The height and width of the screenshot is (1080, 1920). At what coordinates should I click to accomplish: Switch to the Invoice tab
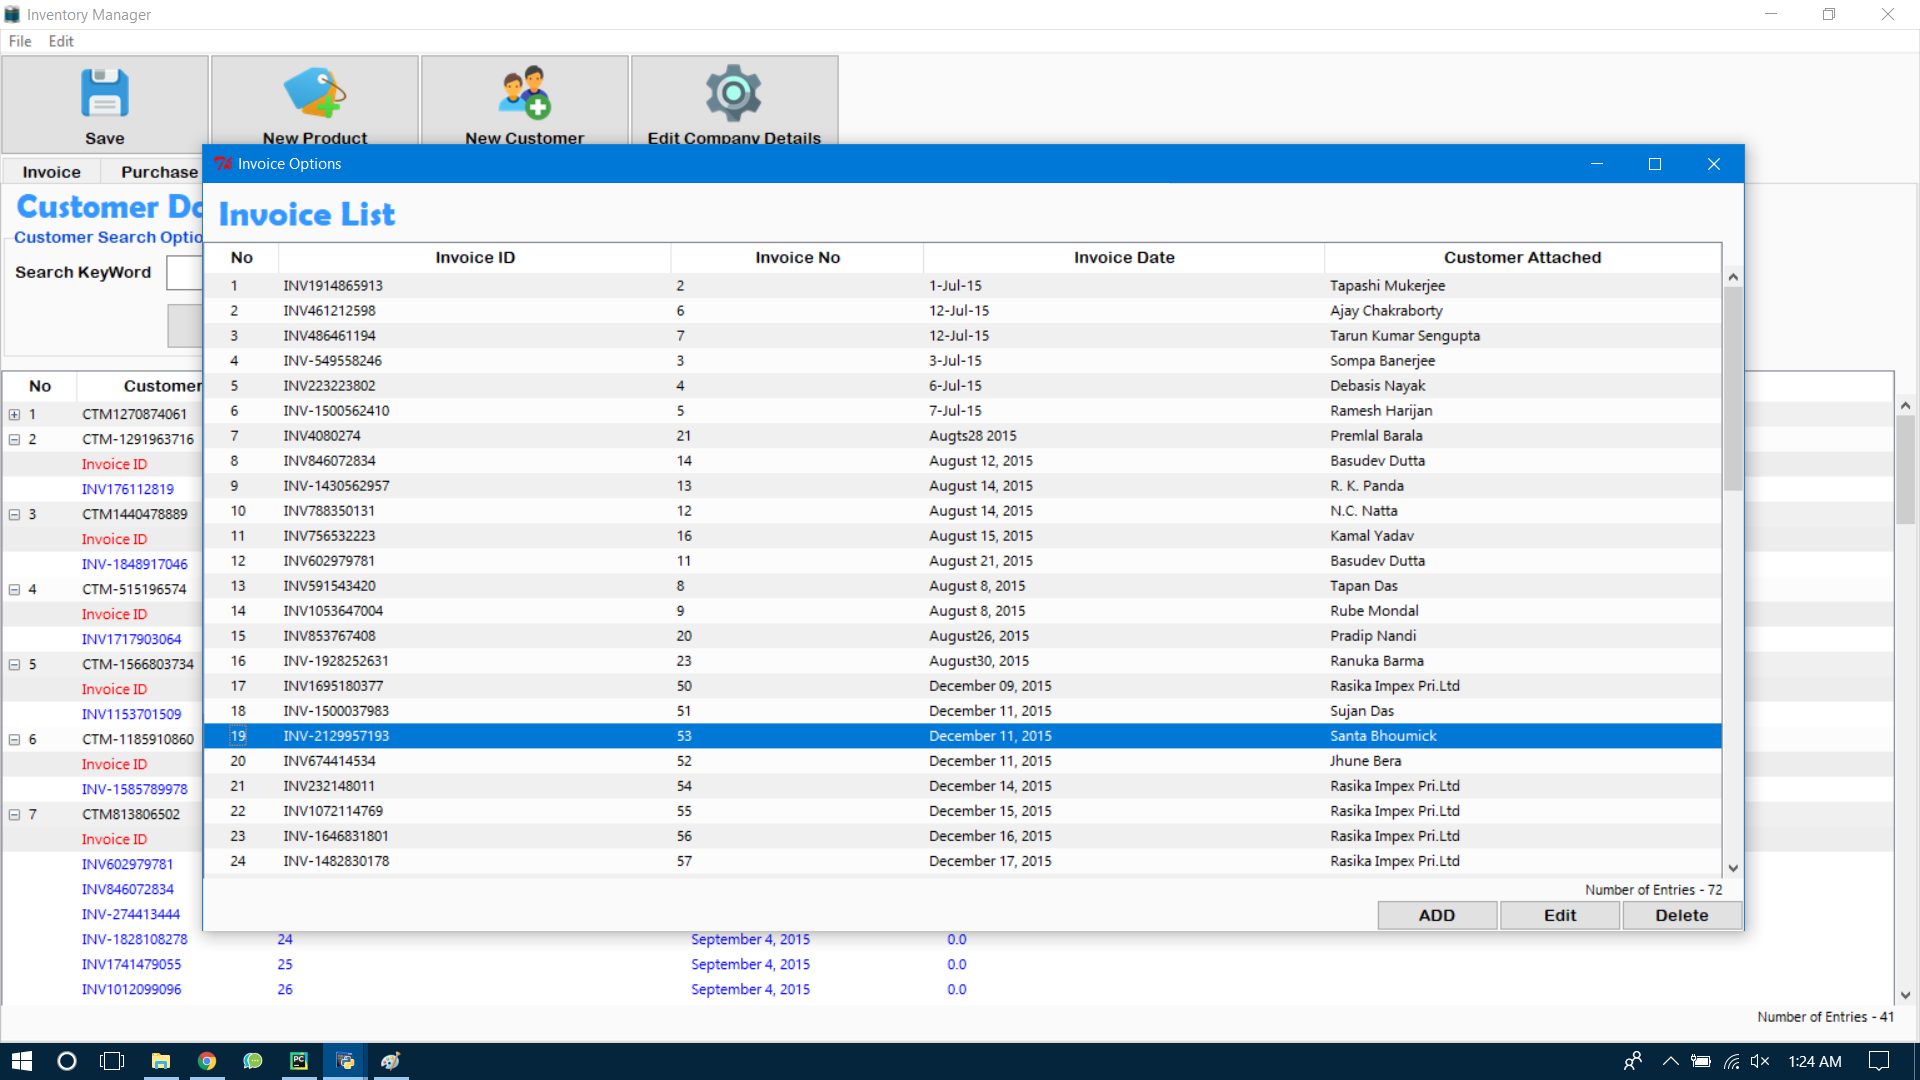(52, 172)
